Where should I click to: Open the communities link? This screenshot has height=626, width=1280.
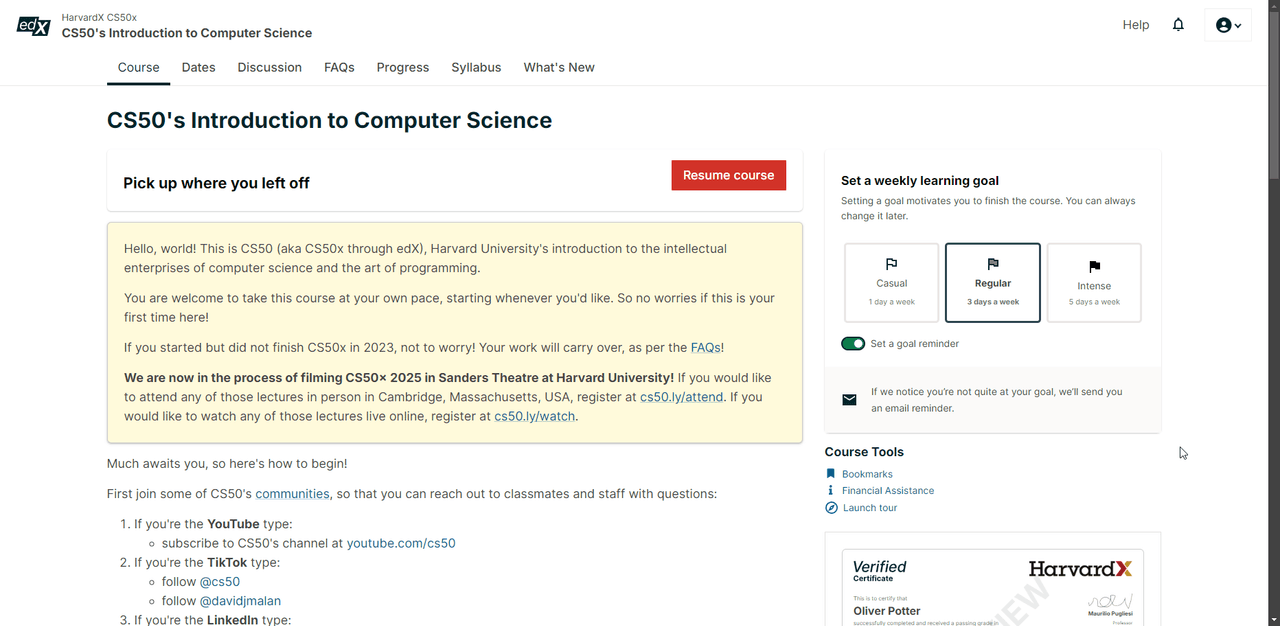[x=292, y=494]
